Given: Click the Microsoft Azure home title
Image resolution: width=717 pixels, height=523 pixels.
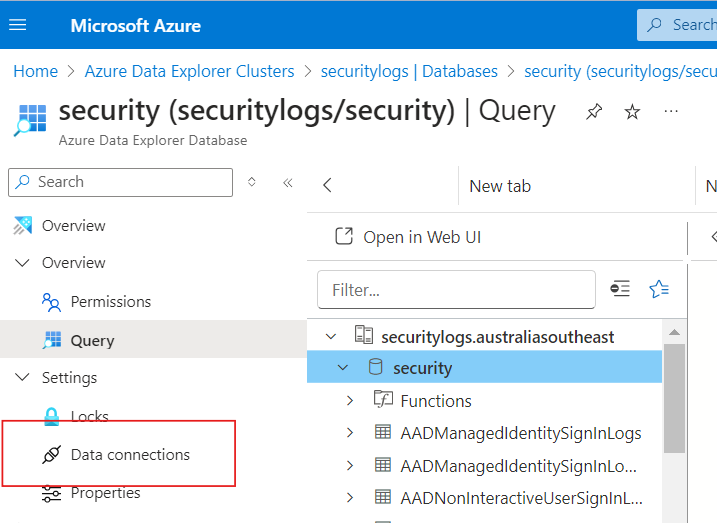Looking at the screenshot, I should click(135, 26).
